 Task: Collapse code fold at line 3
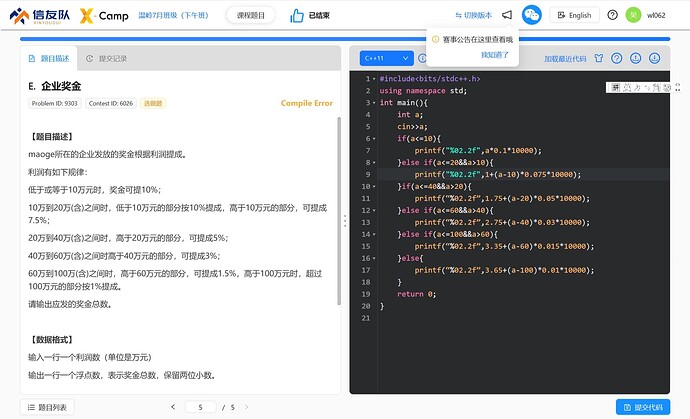(x=374, y=103)
